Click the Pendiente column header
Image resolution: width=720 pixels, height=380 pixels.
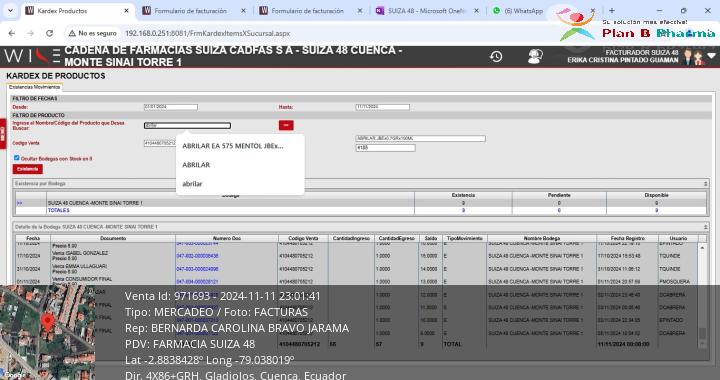(x=559, y=196)
